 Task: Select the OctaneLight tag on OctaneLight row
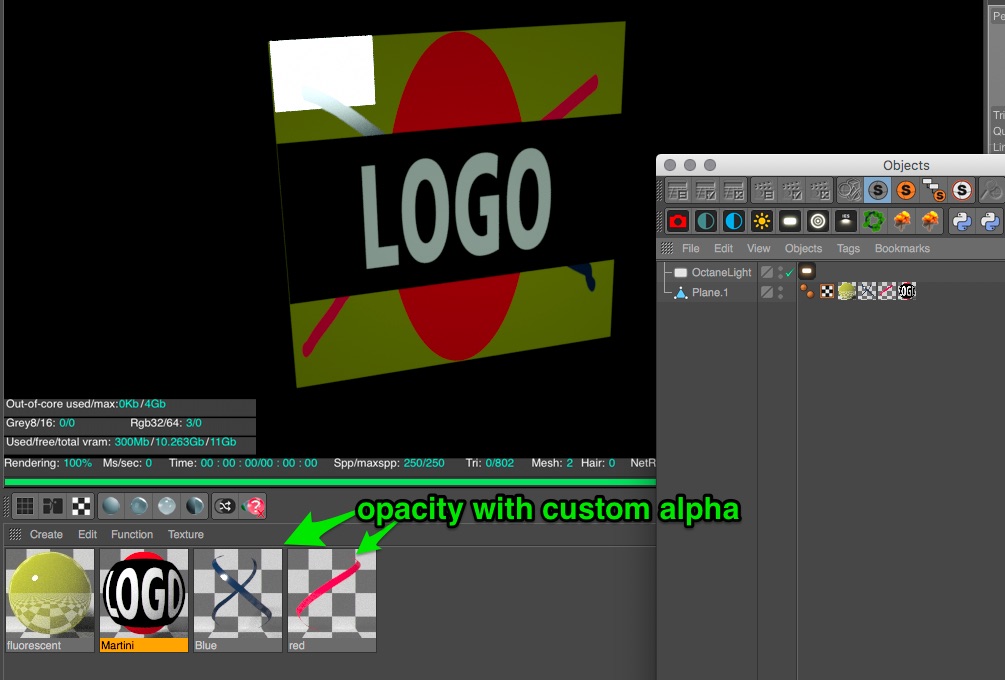click(807, 272)
